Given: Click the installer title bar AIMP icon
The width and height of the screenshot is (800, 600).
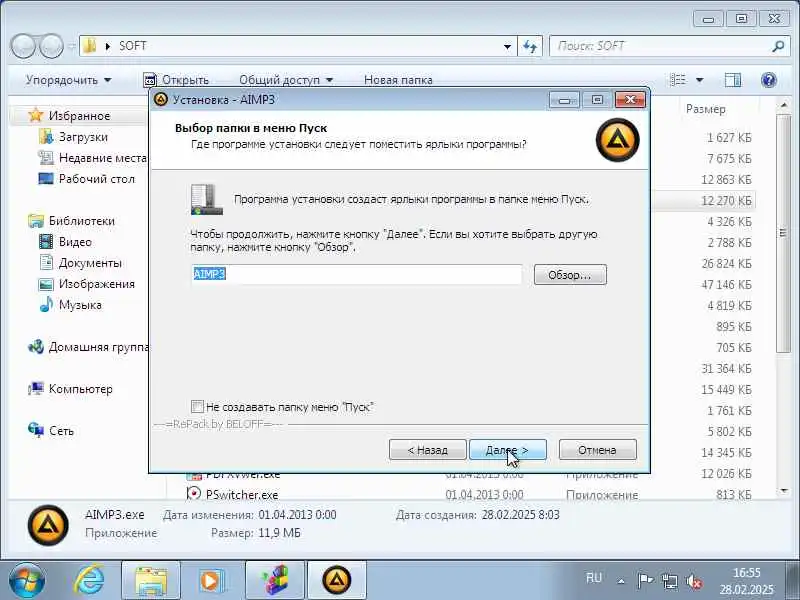Looking at the screenshot, I should click(x=161, y=99).
